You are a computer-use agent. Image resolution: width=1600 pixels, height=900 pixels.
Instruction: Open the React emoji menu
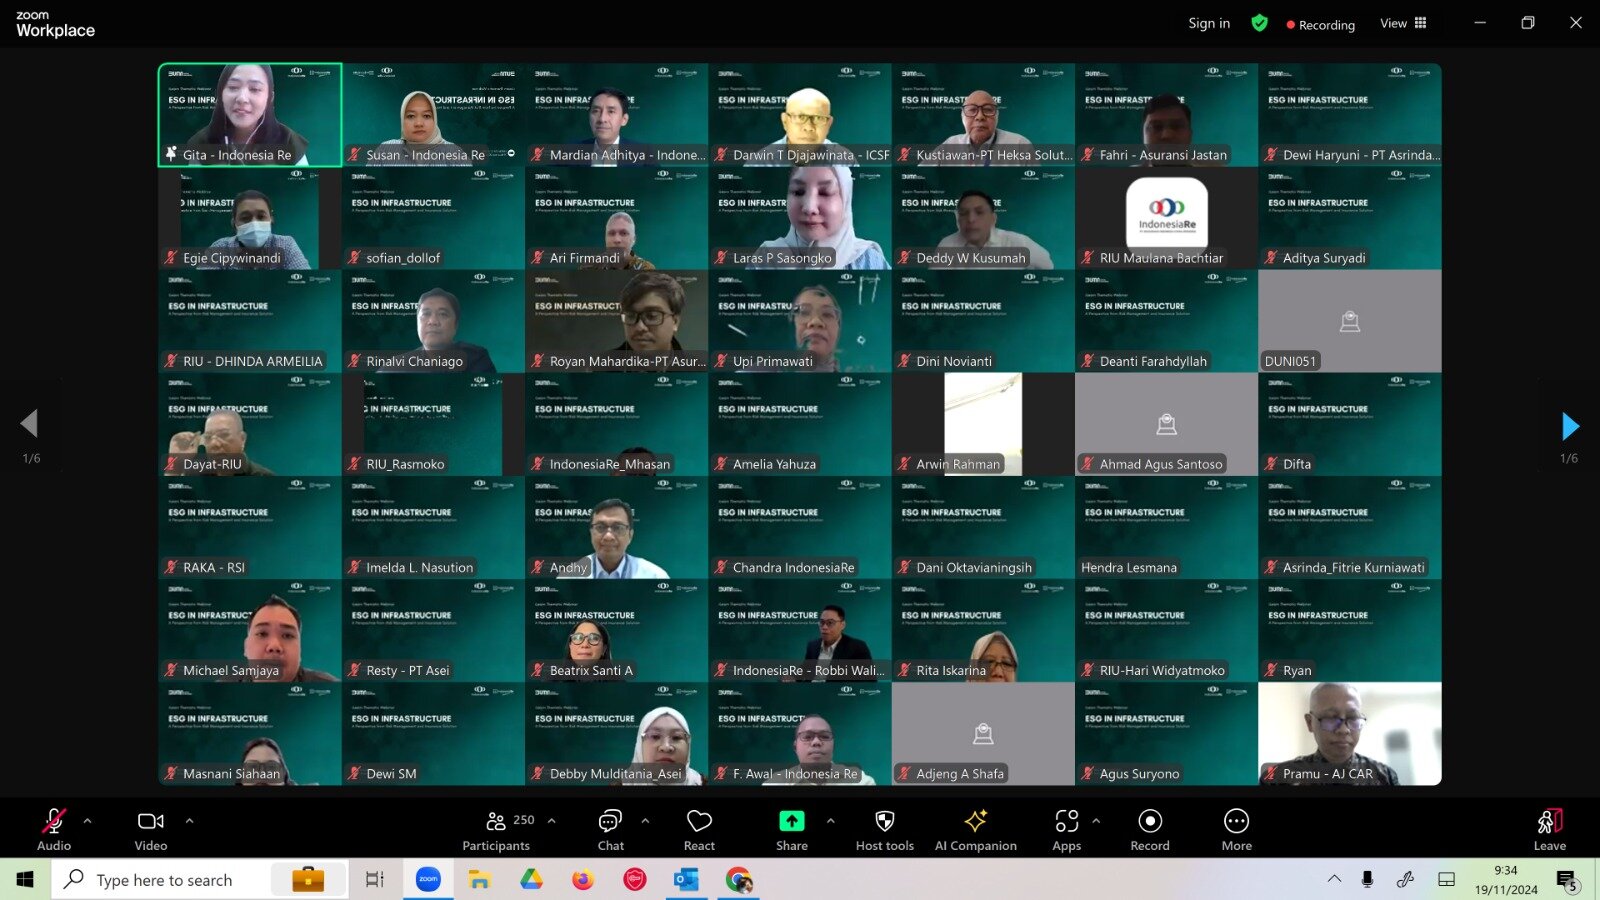click(699, 829)
